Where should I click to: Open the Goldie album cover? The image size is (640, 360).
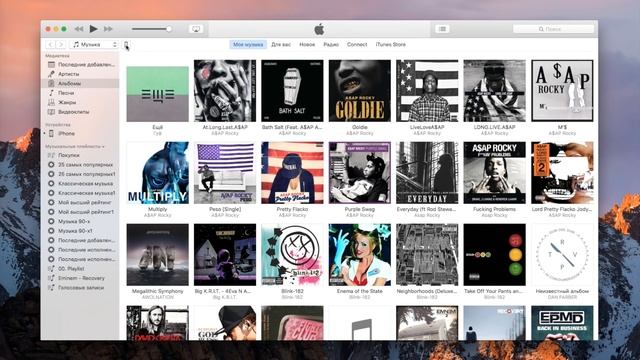click(360, 91)
